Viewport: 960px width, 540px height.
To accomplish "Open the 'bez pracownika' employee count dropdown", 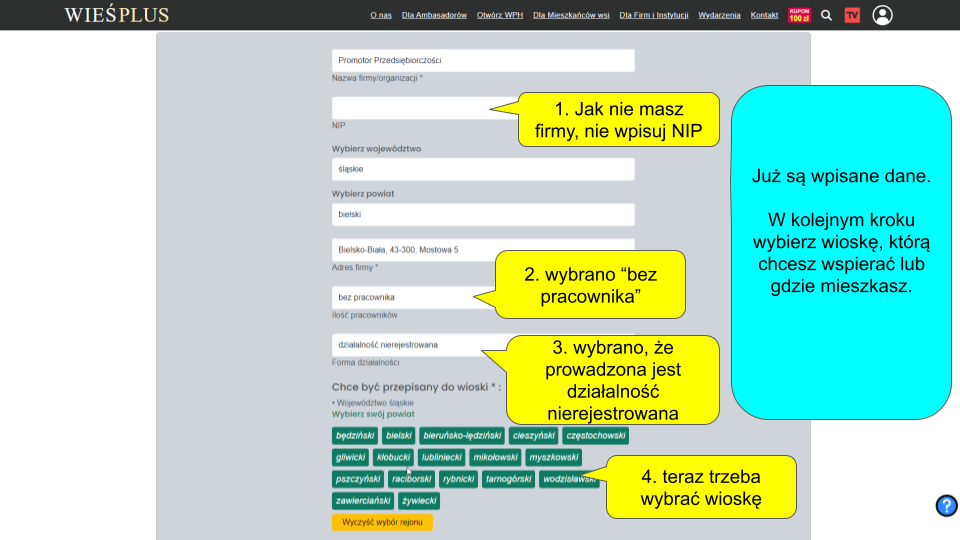I will tap(410, 297).
